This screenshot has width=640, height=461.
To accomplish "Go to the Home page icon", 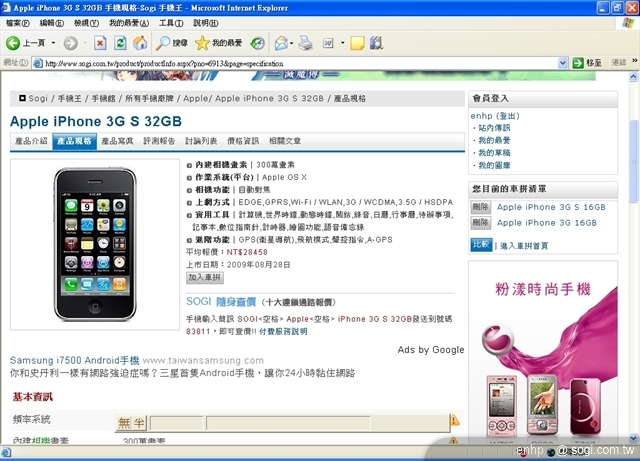I will point(140,43).
